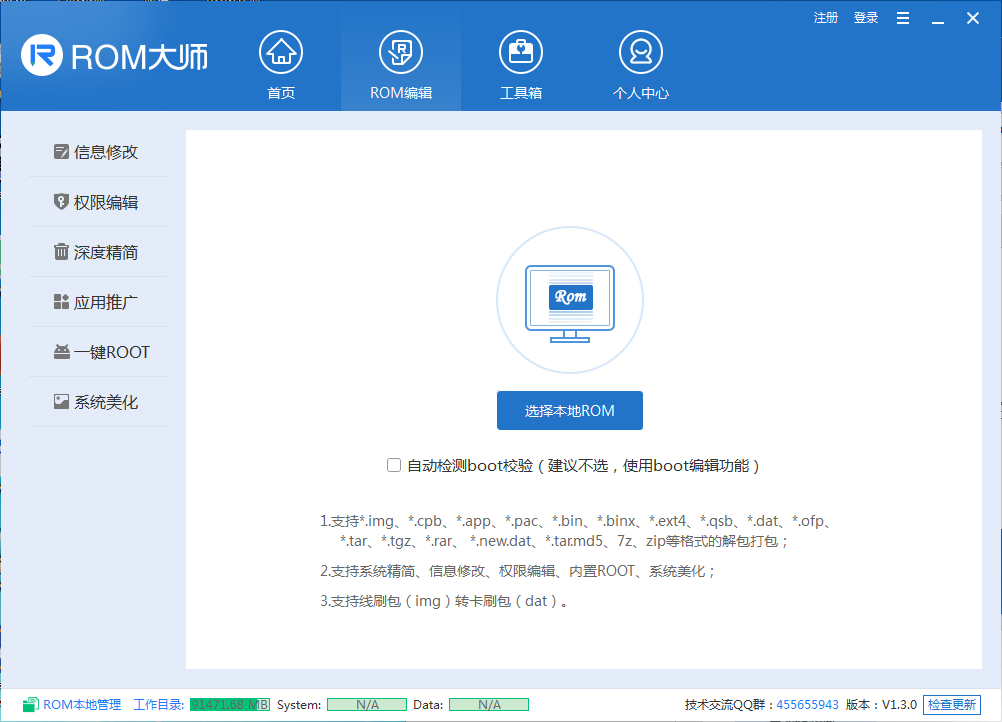Click the 应用推广 apps icon

click(61, 302)
